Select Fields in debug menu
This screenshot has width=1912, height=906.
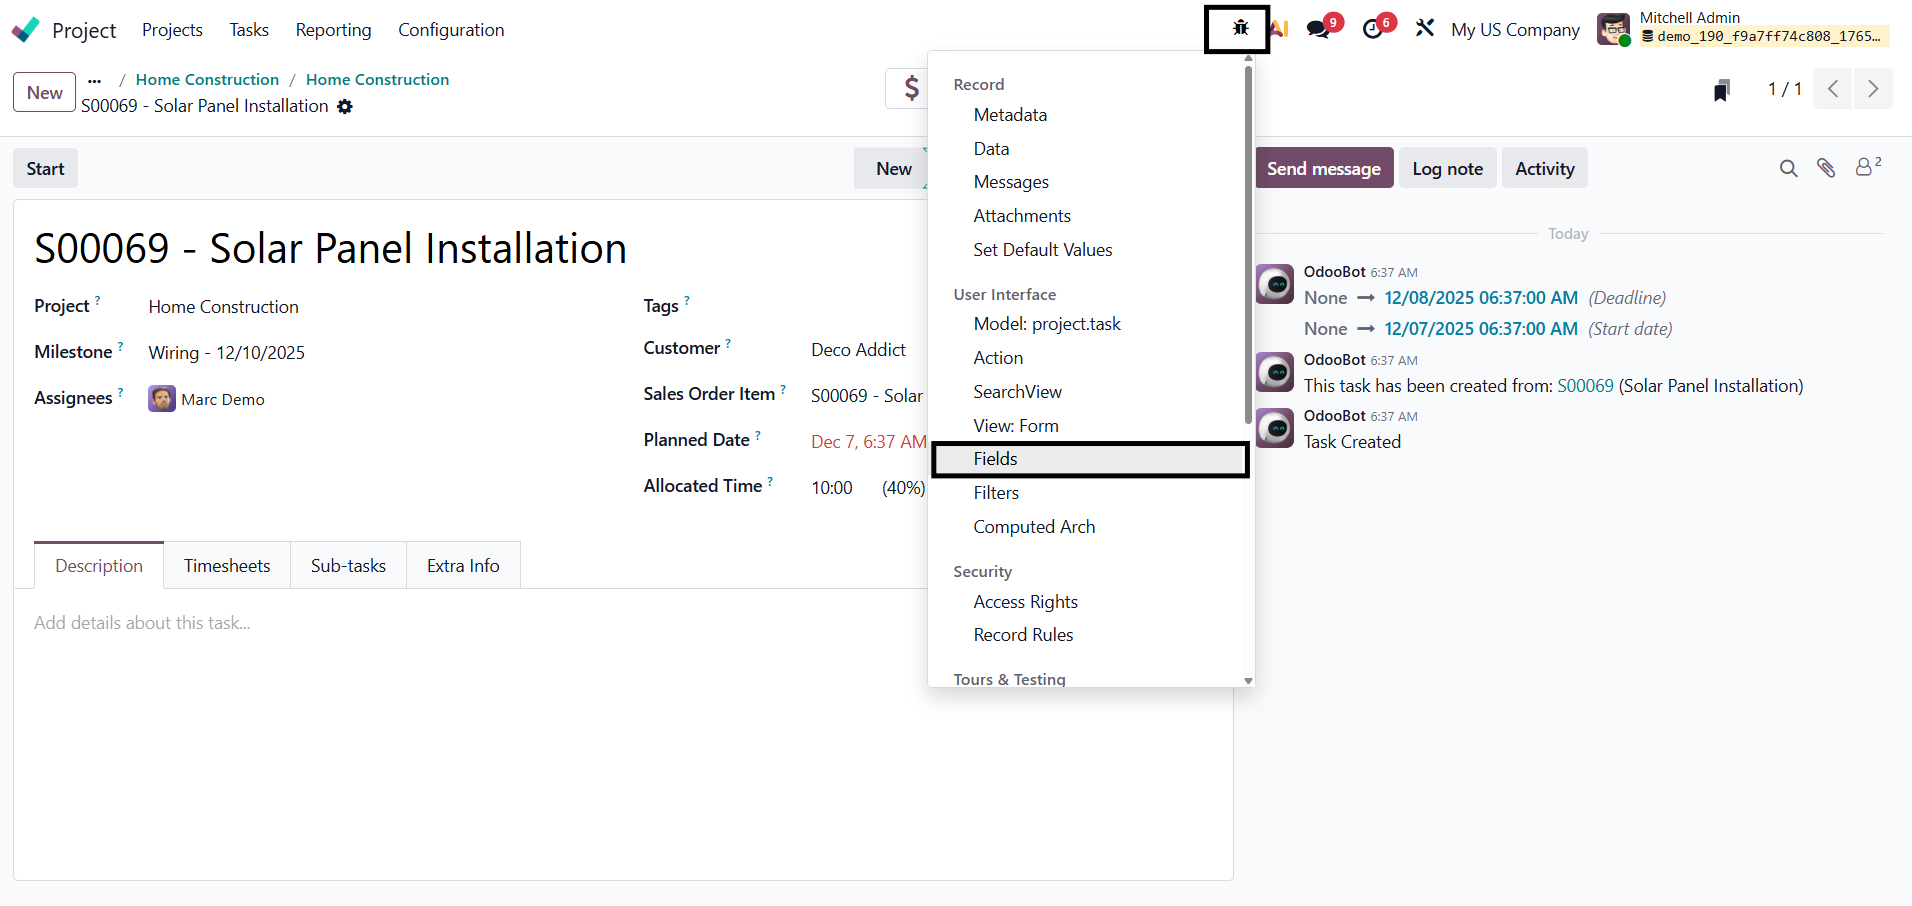(996, 459)
